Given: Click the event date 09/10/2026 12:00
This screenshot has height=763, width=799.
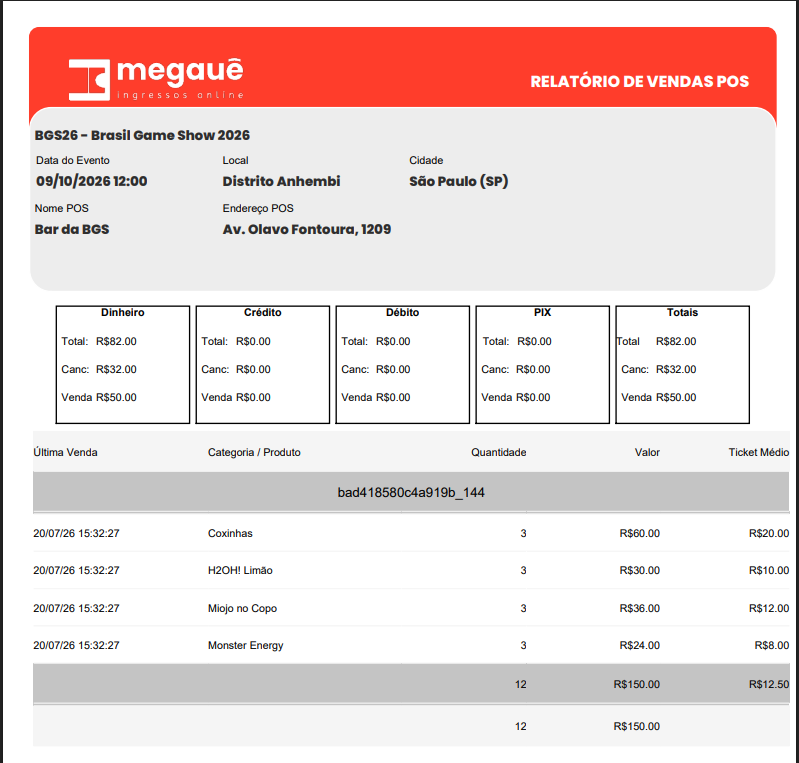Looking at the screenshot, I should pyautogui.click(x=91, y=181).
